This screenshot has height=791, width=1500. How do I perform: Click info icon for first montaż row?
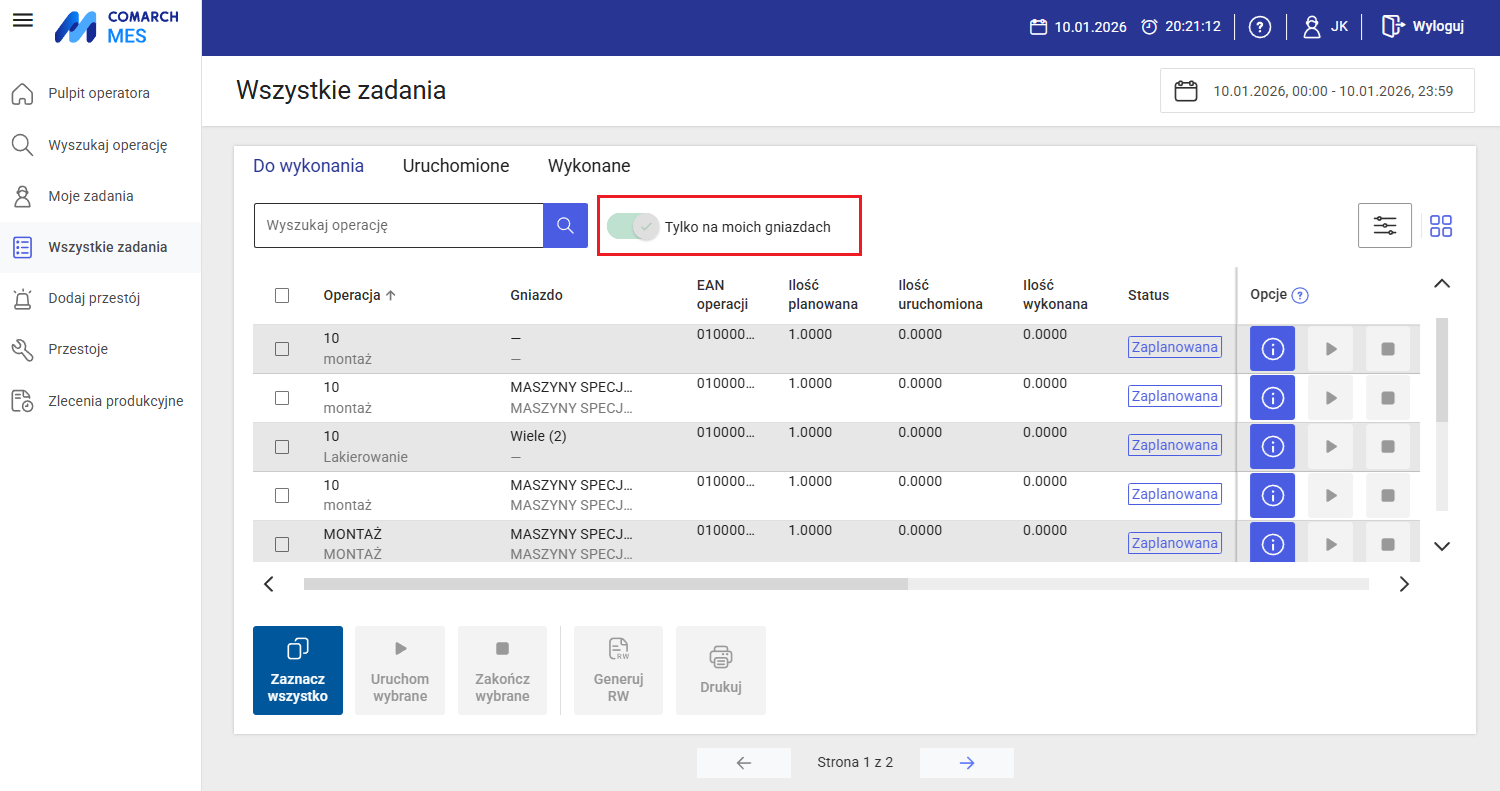1273,349
